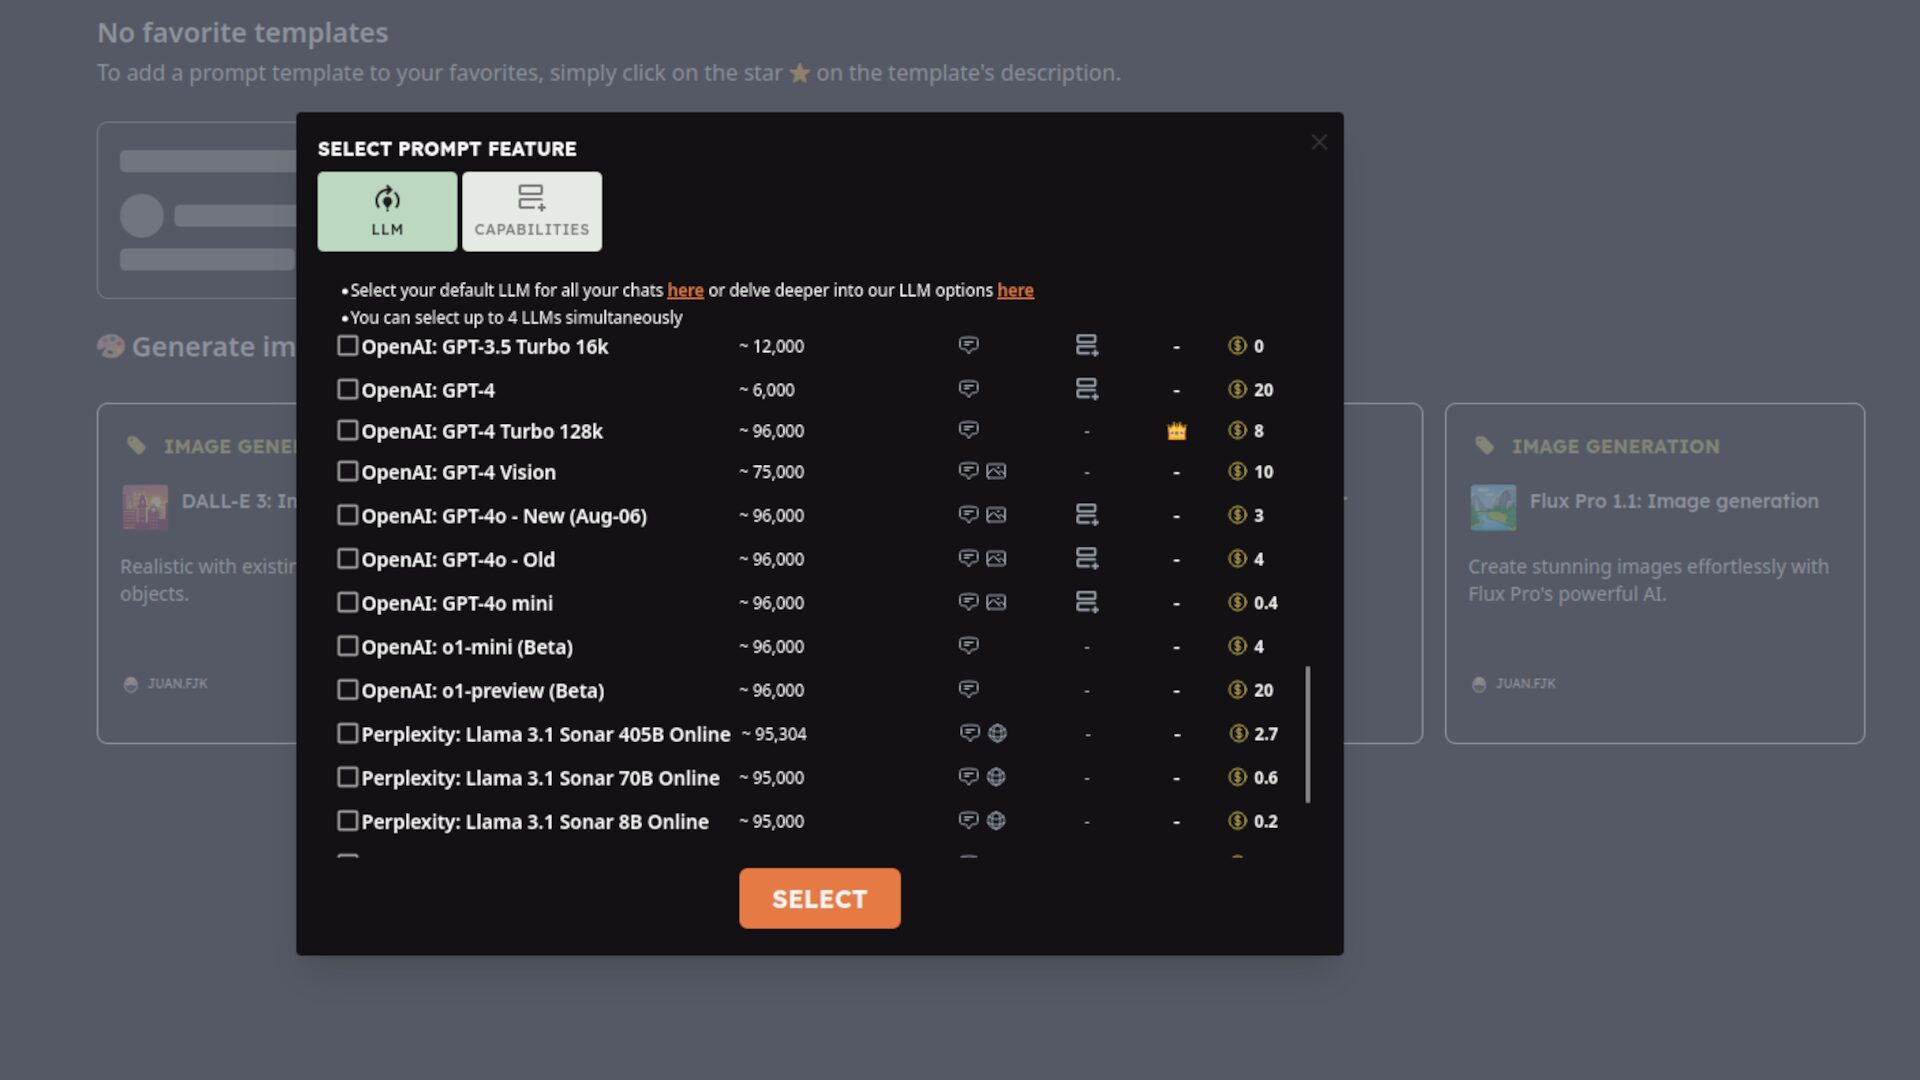Image resolution: width=1920 pixels, height=1080 pixels.
Task: Click the image icon in GPT-4 Vision row
Action: [996, 471]
